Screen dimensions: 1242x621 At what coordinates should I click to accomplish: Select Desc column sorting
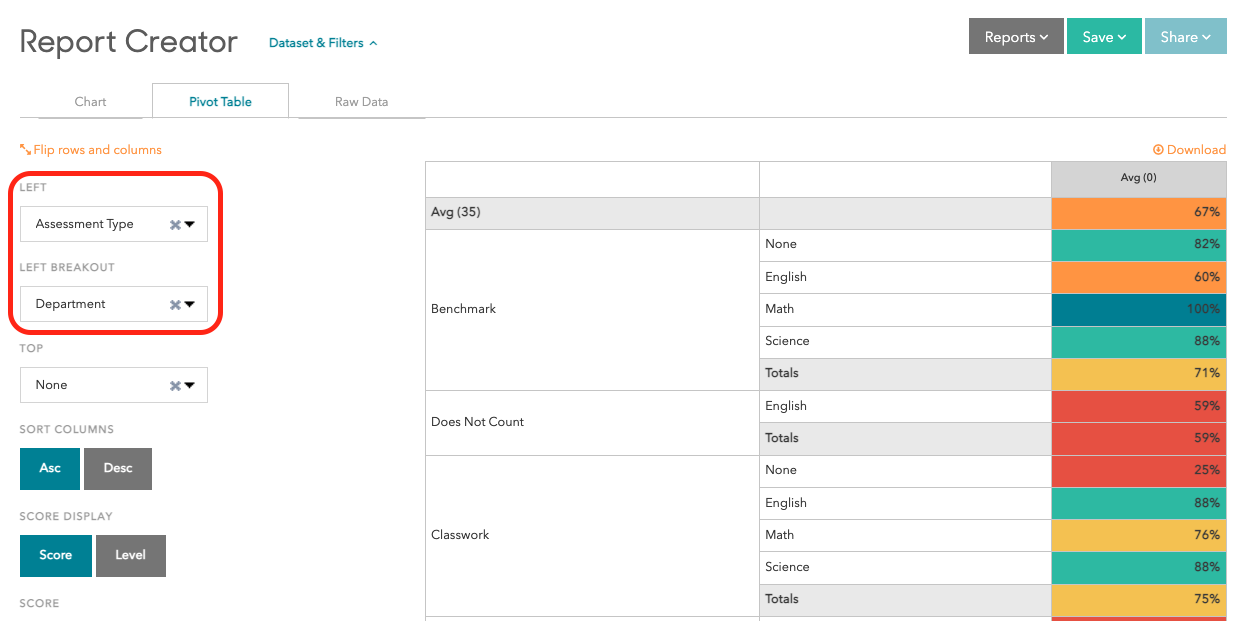pyautogui.click(x=118, y=469)
